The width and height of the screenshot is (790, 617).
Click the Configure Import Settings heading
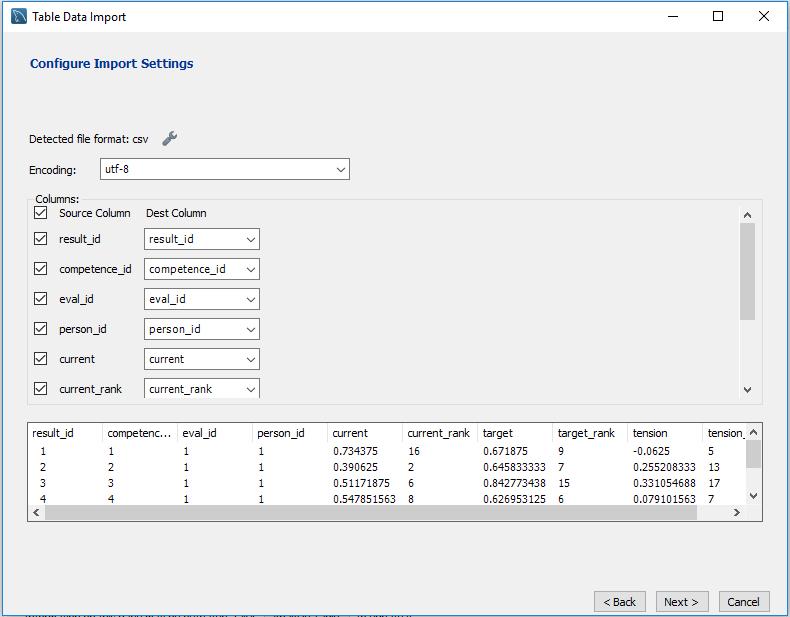(111, 63)
